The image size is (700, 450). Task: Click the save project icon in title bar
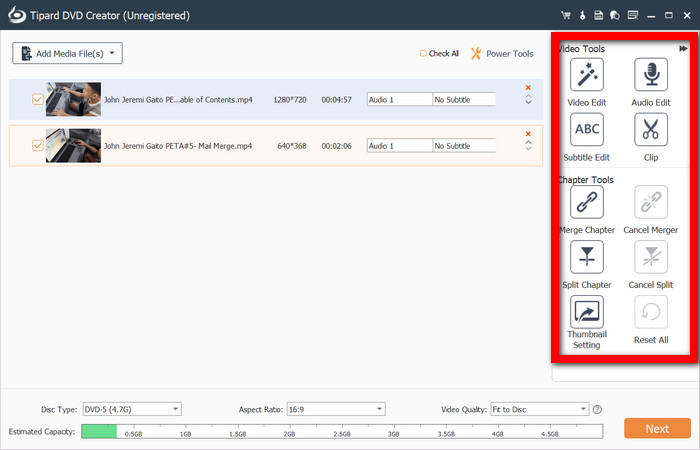click(x=598, y=15)
